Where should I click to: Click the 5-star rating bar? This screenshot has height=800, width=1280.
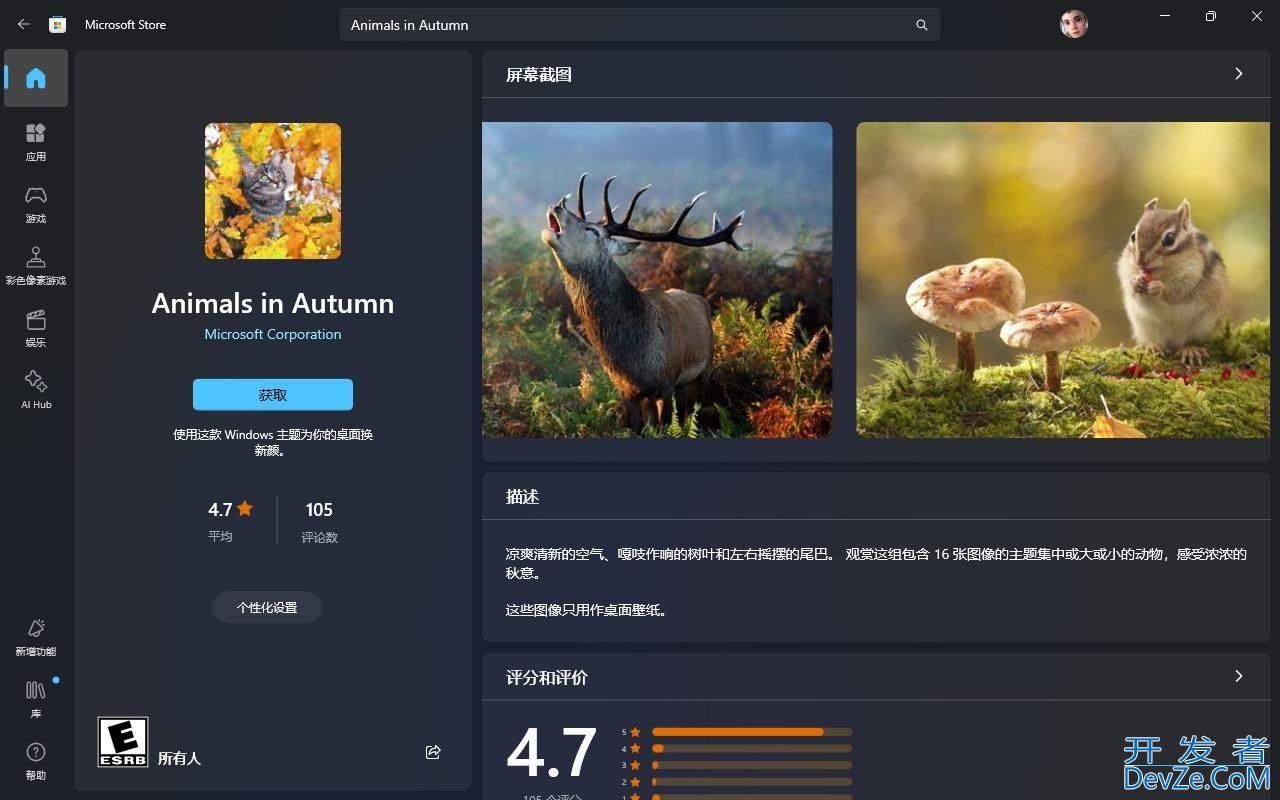(x=752, y=732)
